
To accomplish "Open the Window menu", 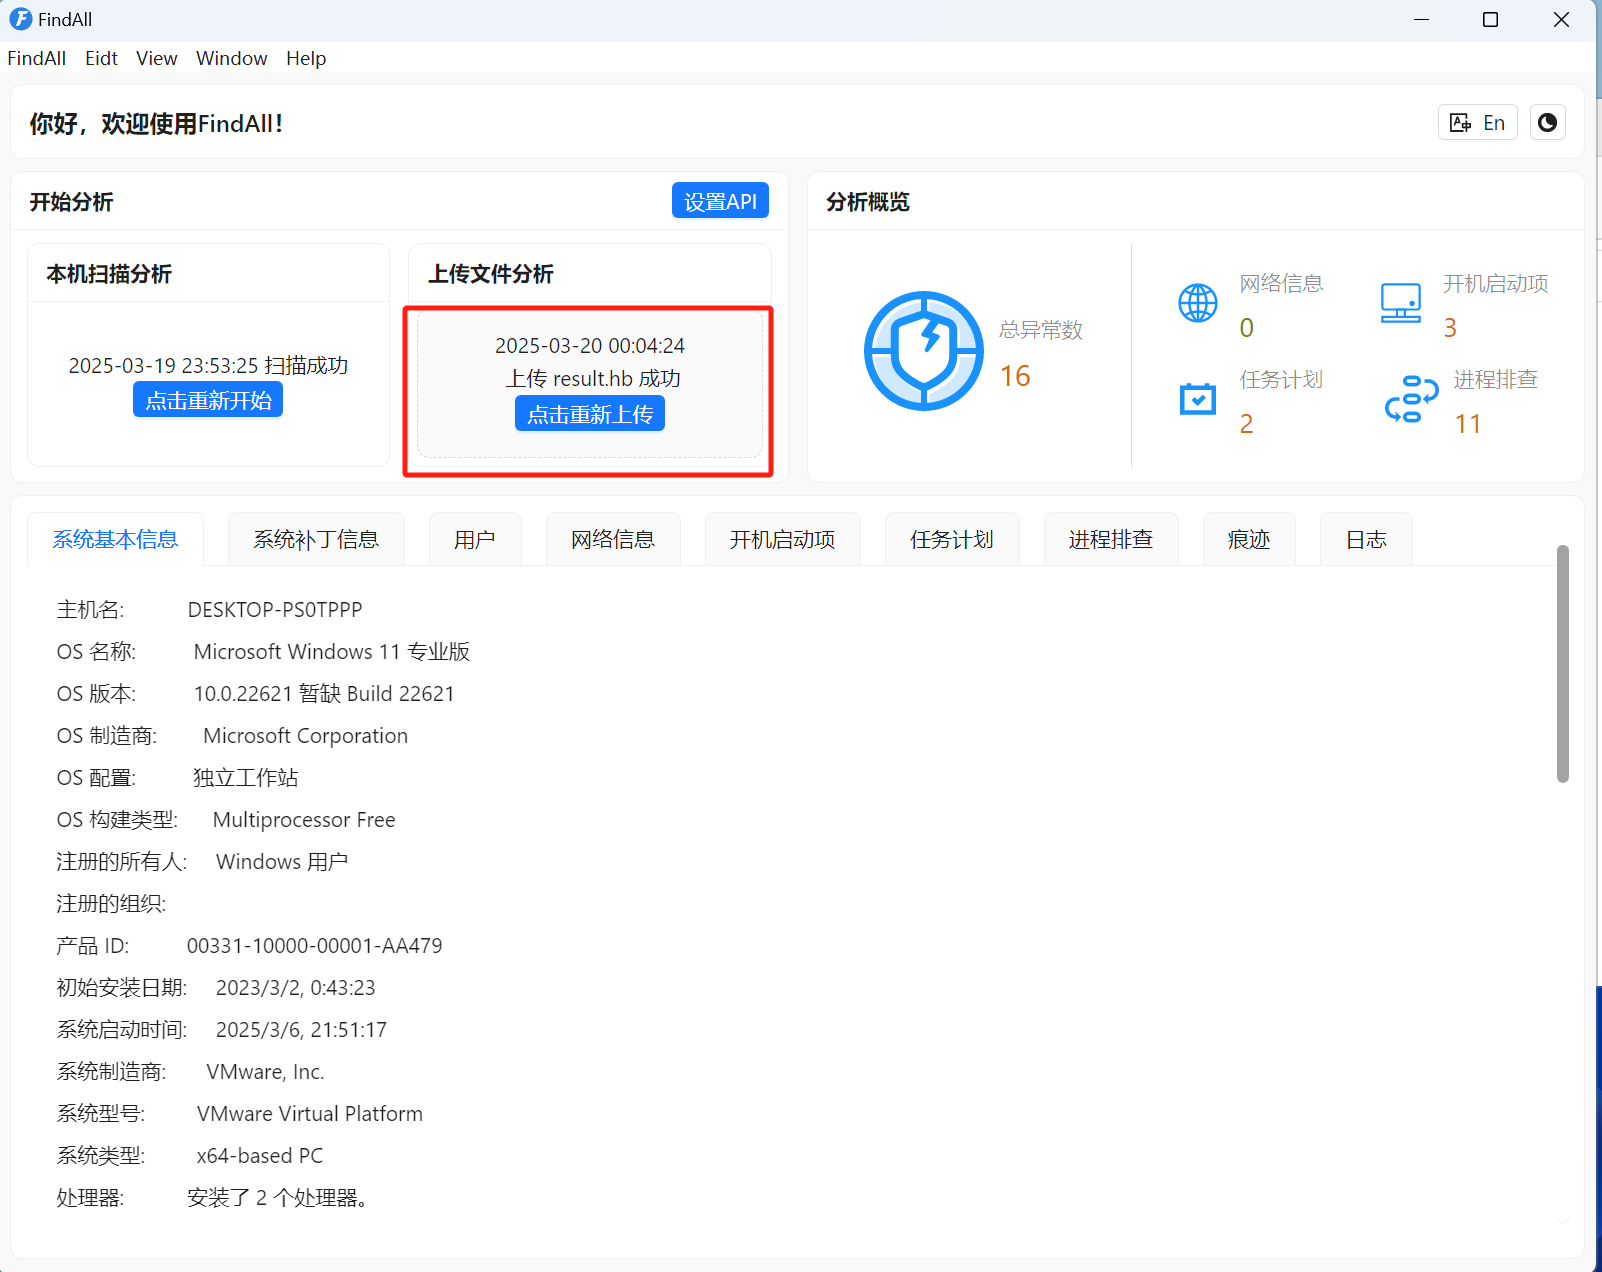I will (x=231, y=58).
